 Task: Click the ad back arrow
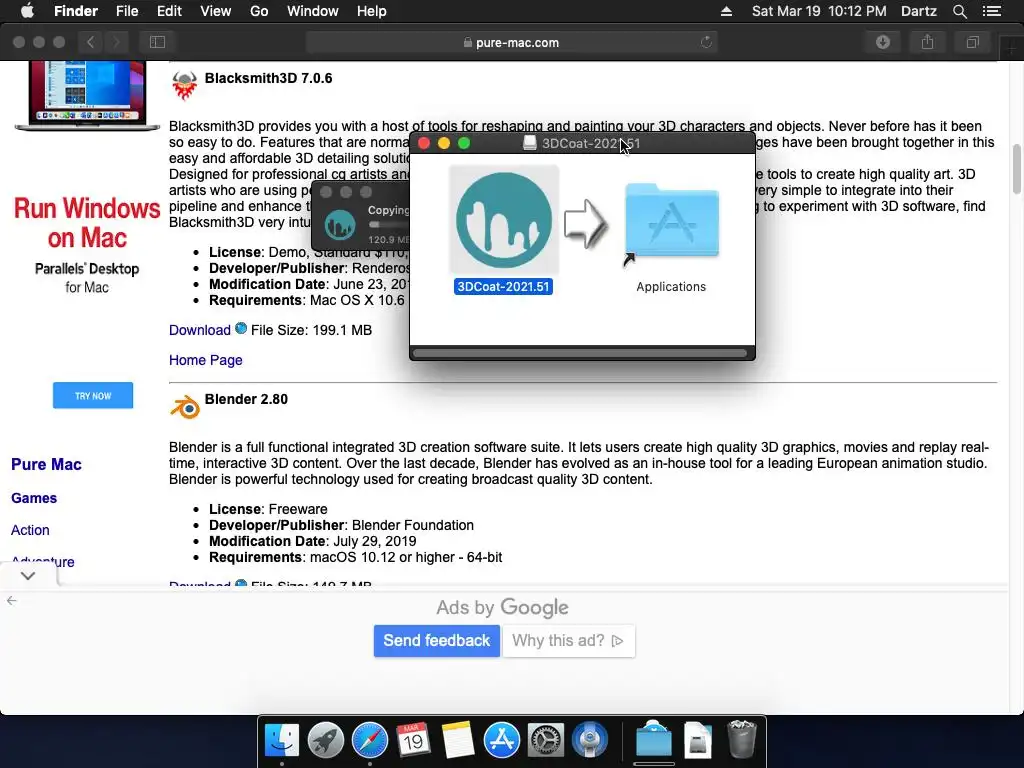click(11, 601)
